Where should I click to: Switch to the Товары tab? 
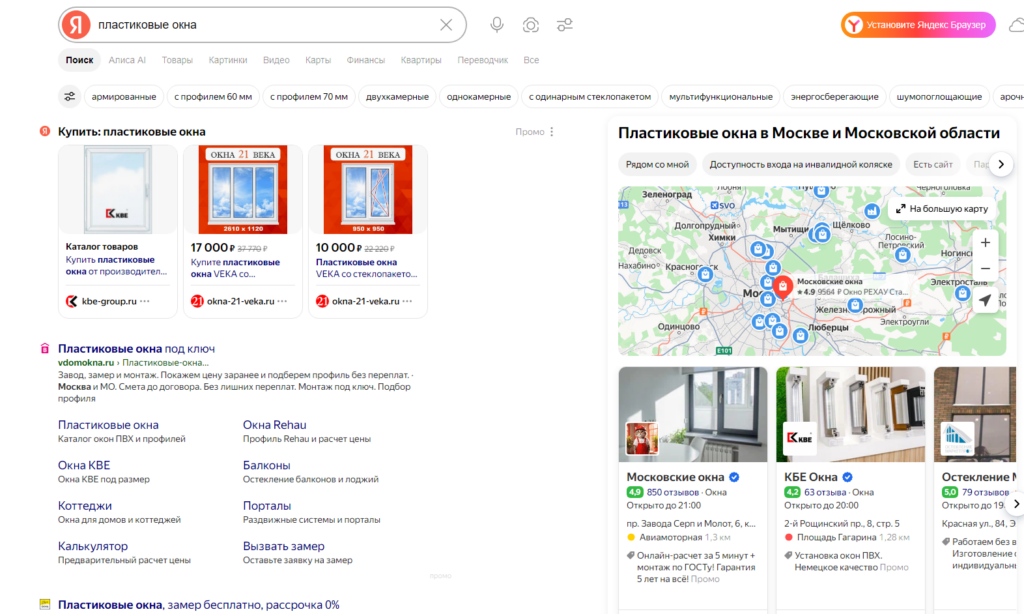(x=177, y=60)
